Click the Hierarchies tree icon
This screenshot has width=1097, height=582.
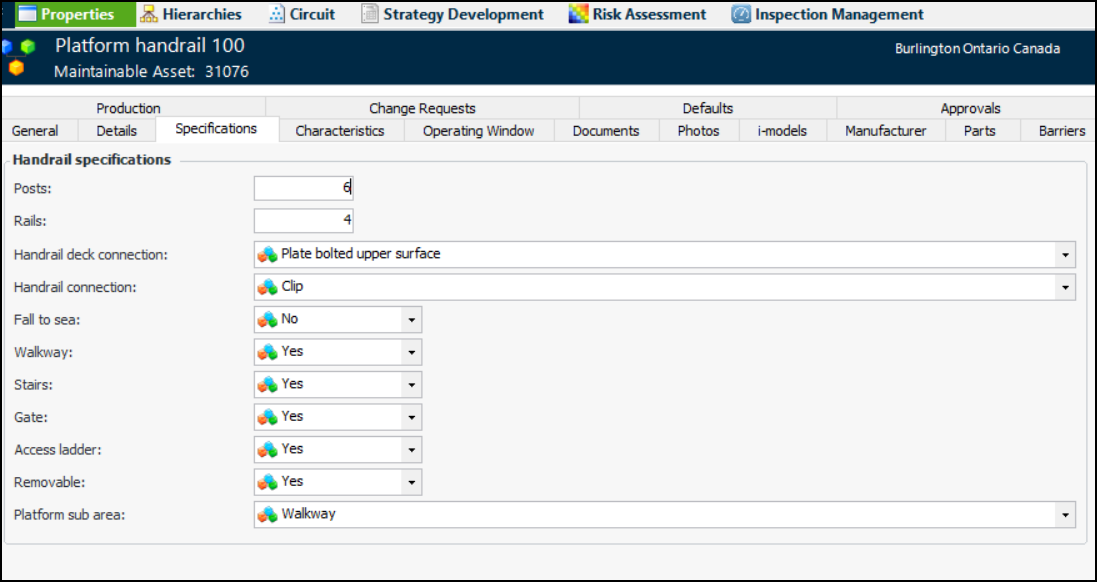point(149,14)
